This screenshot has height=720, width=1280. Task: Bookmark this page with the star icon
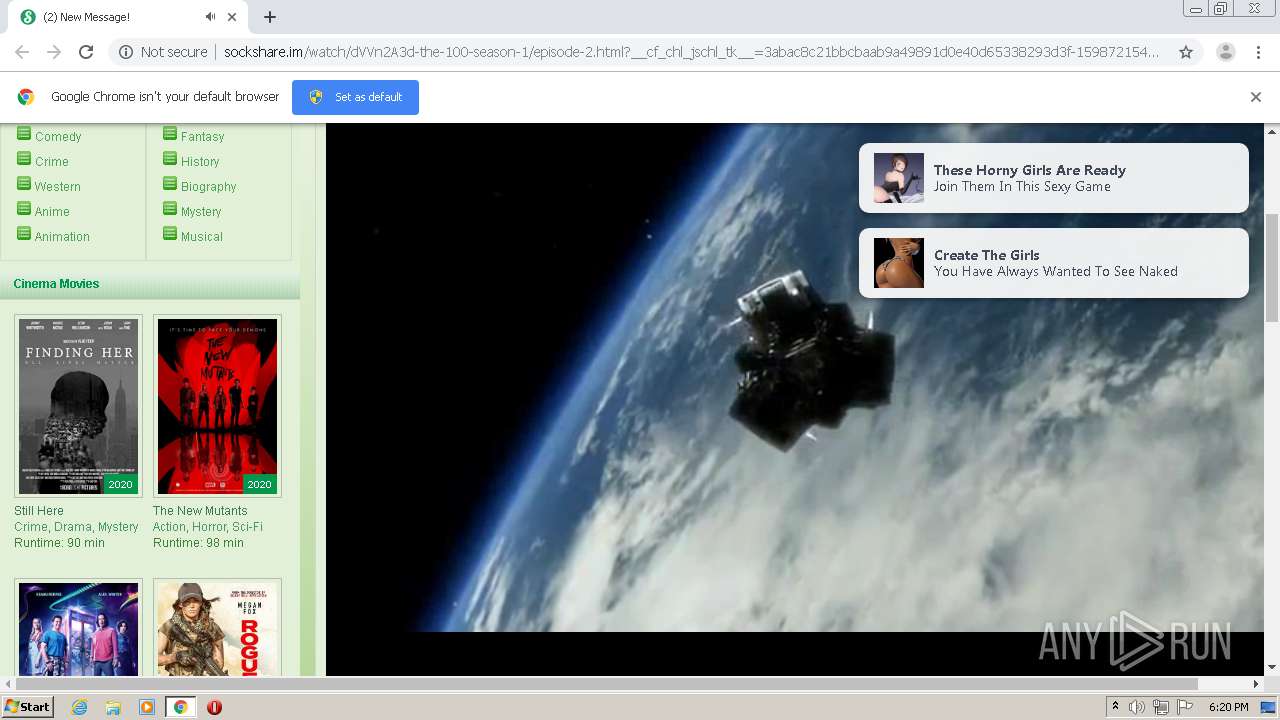pyautogui.click(x=1186, y=52)
